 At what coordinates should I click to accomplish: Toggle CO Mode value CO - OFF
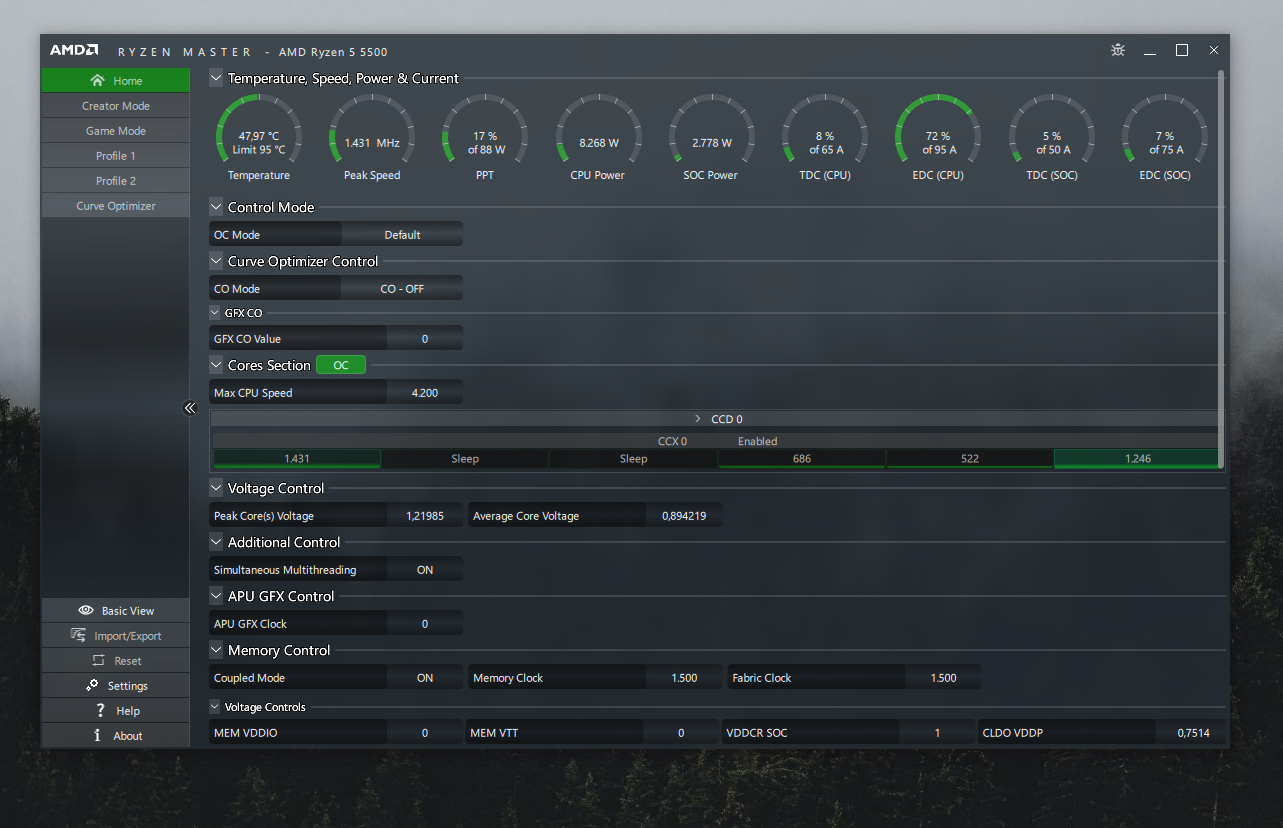402,288
